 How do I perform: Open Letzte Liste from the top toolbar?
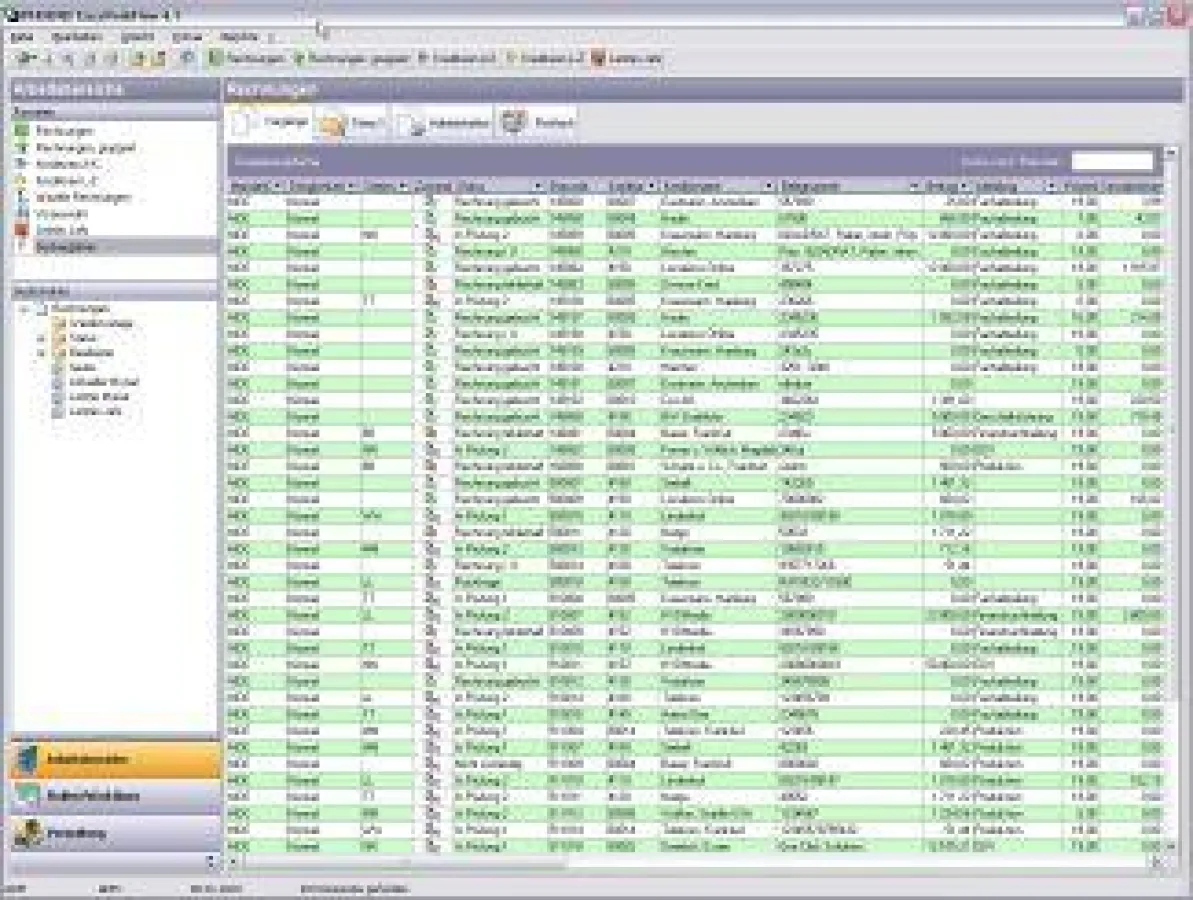coord(598,59)
